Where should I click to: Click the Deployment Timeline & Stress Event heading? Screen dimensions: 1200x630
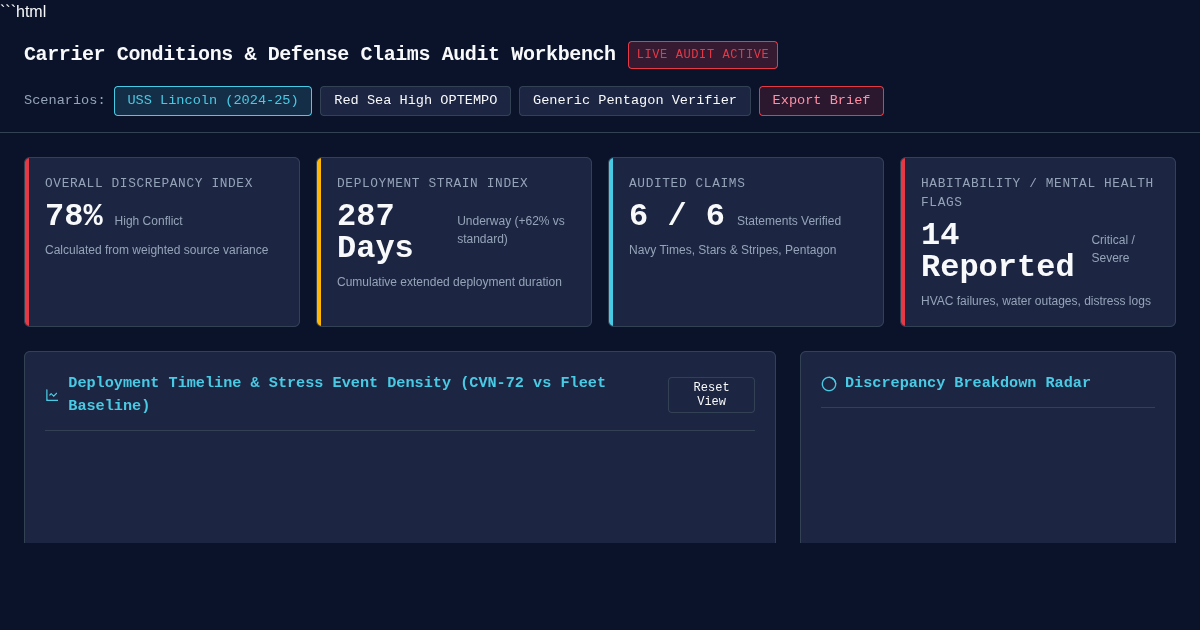point(337,395)
